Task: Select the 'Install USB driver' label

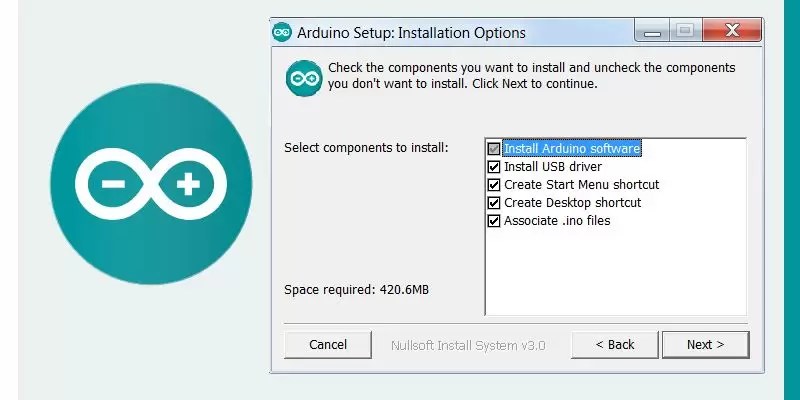Action: pos(553,167)
